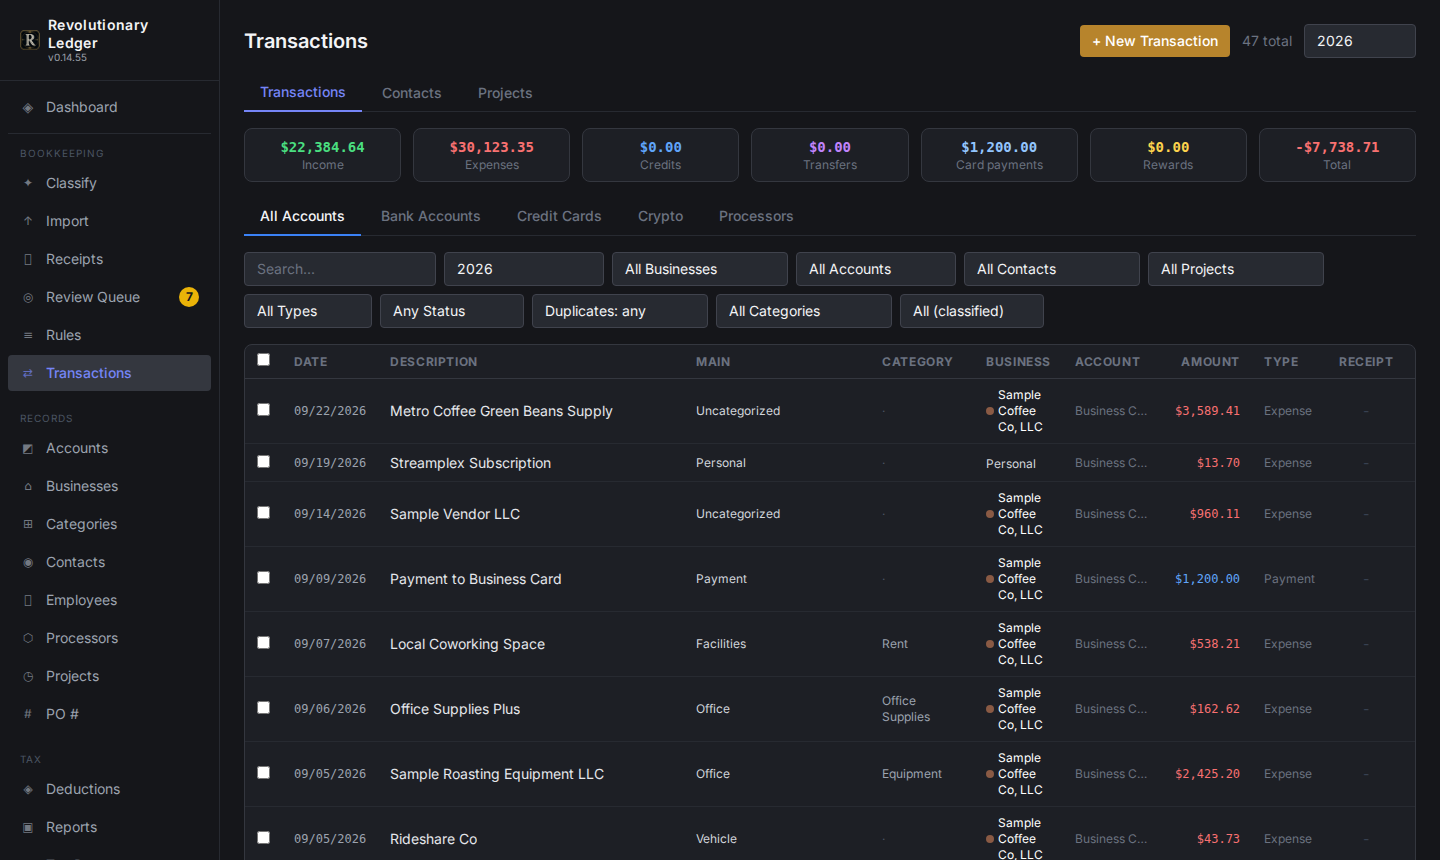The width and height of the screenshot is (1440, 860).
Task: Click the orange dot beside Metro Coffee business
Action: [x=990, y=411]
